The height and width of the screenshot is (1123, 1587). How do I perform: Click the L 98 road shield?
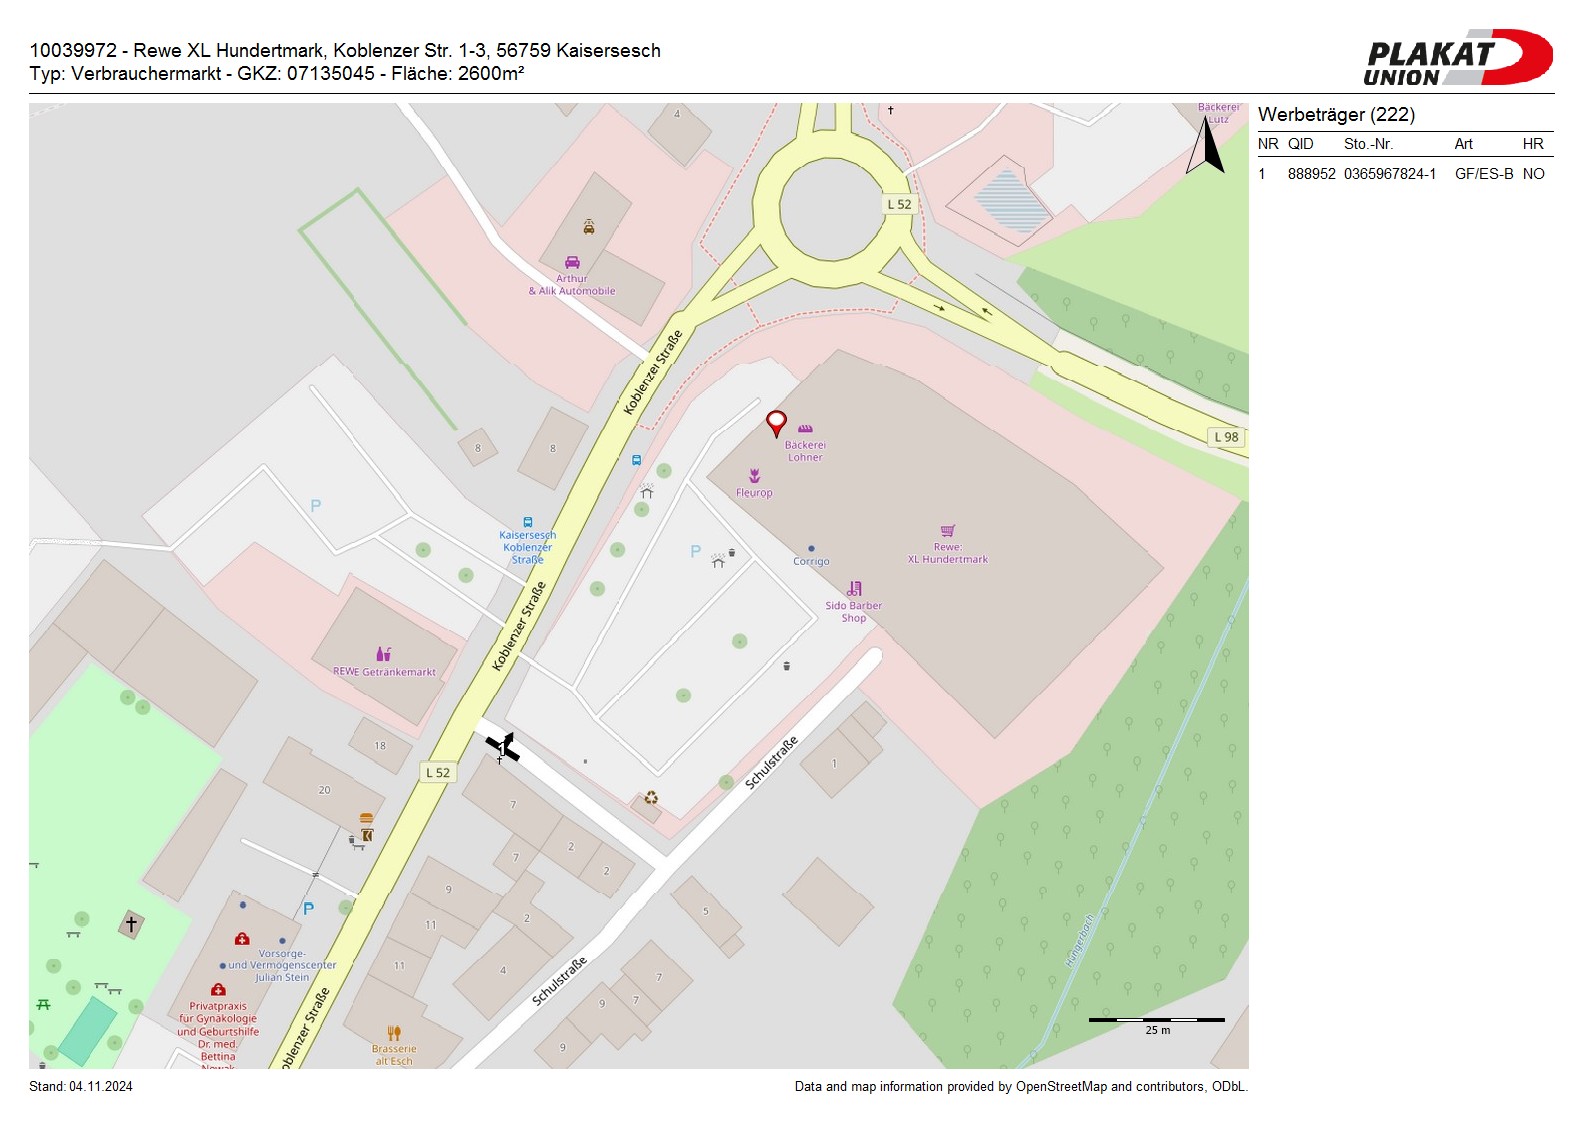click(1226, 437)
